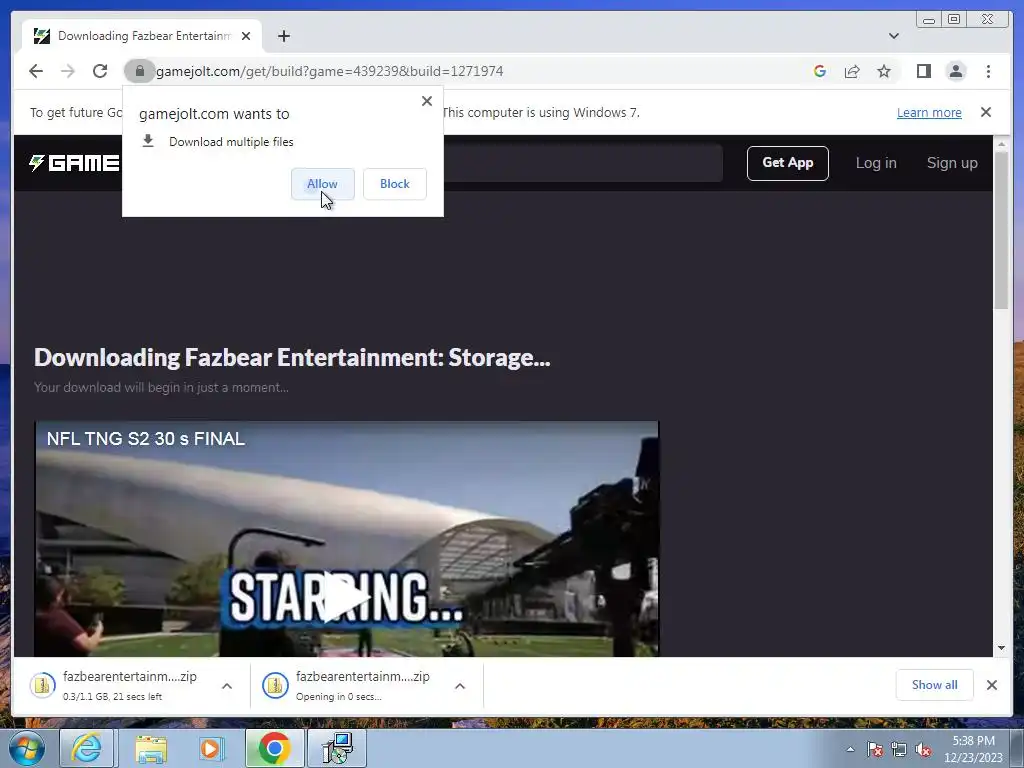The image size is (1024, 768).
Task: Close the downloads bar
Action: pos(991,685)
